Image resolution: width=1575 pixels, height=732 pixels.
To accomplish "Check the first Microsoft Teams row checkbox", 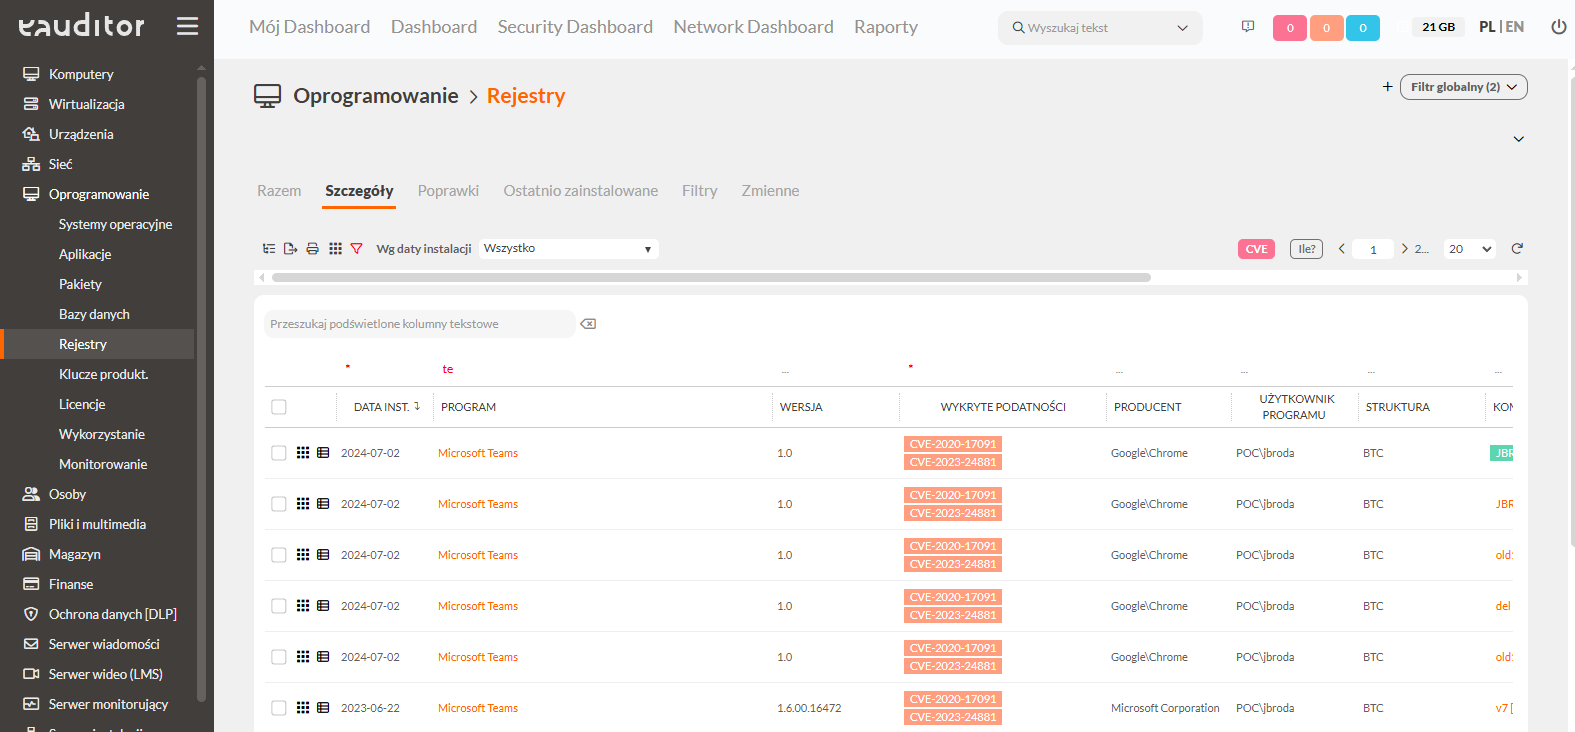I will pyautogui.click(x=279, y=453).
